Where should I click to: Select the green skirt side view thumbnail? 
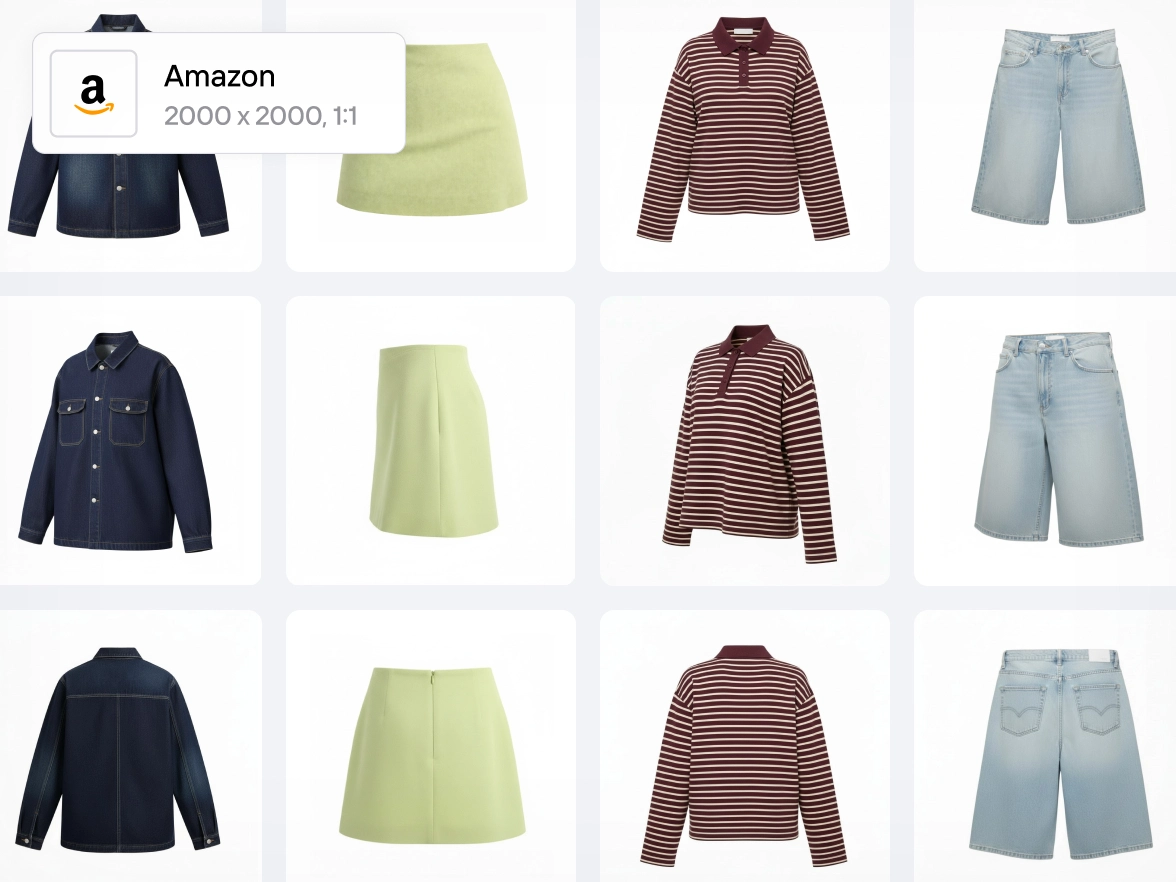pos(430,440)
